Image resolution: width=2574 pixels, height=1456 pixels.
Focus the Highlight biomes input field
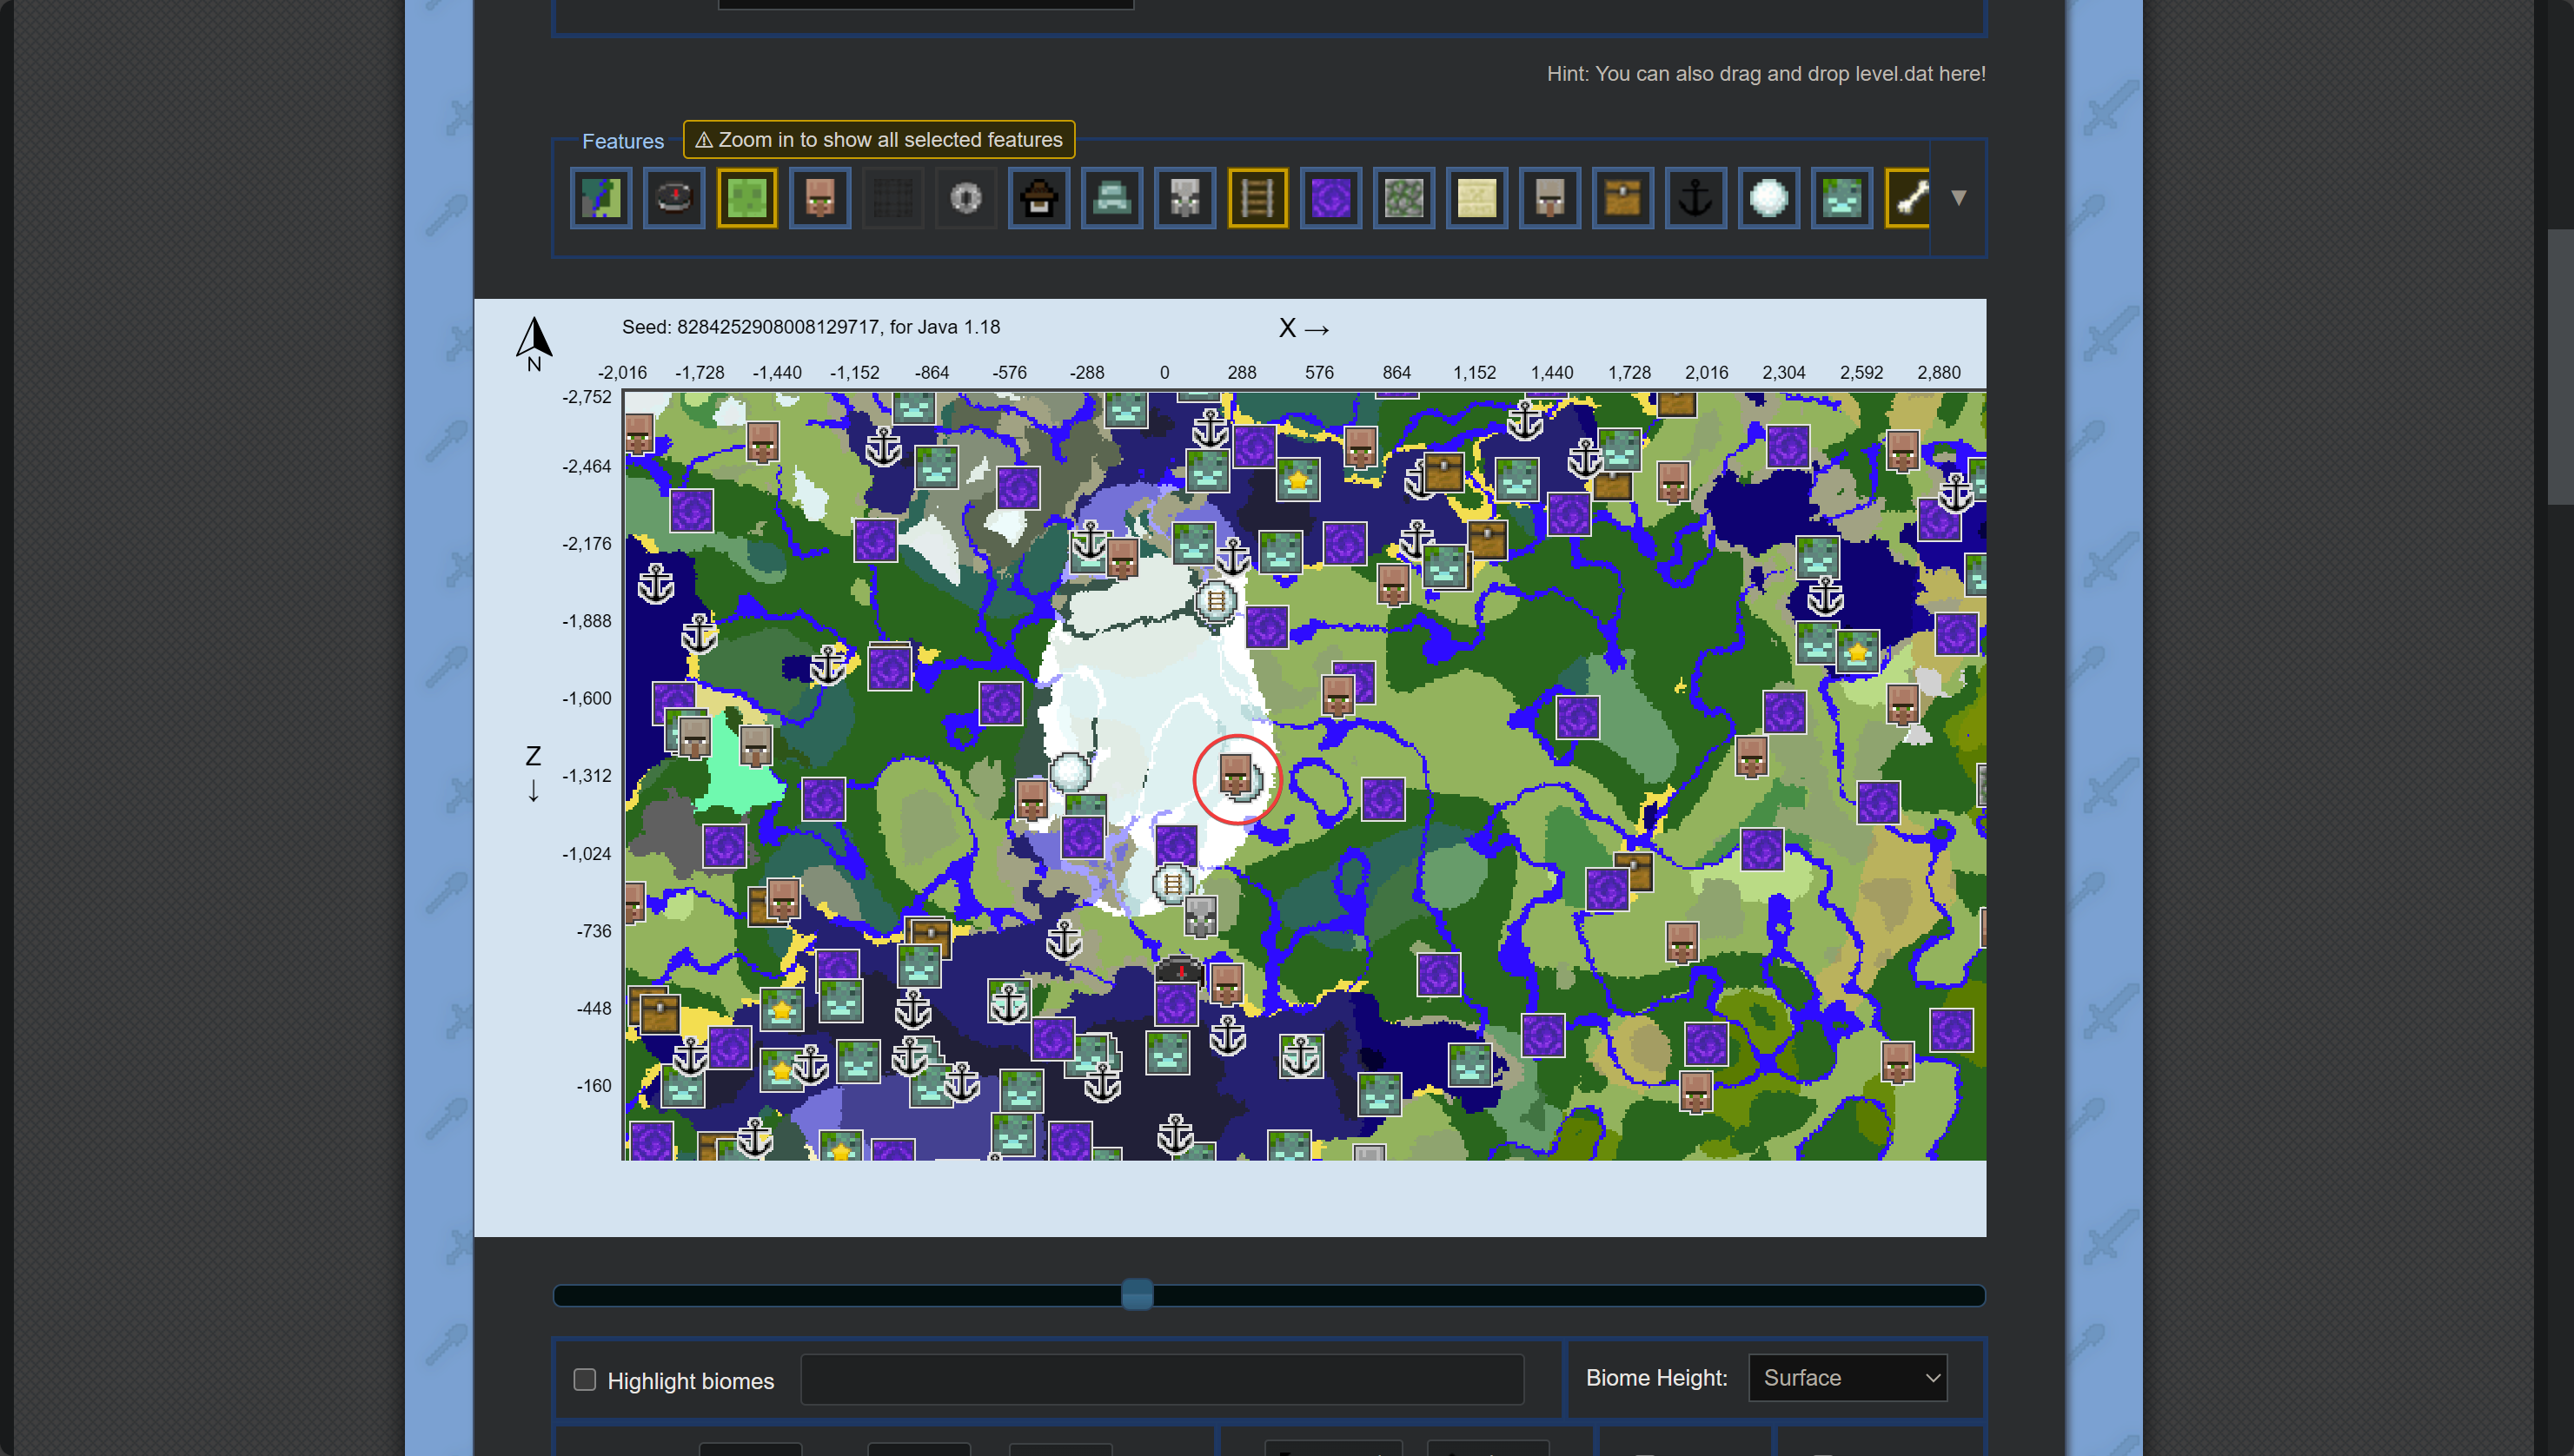[x=1162, y=1380]
